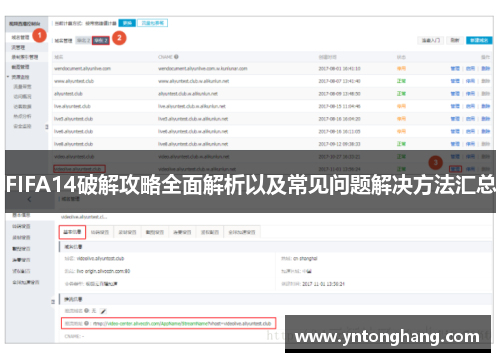Click CNAME aliyuntest.club.w.alikunlun.net without www prefix
This screenshot has height=362, width=500.
tap(188, 94)
